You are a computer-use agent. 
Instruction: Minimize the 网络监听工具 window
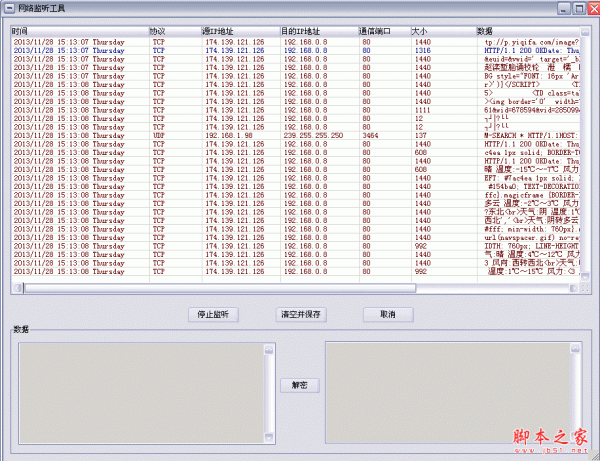click(x=563, y=8)
